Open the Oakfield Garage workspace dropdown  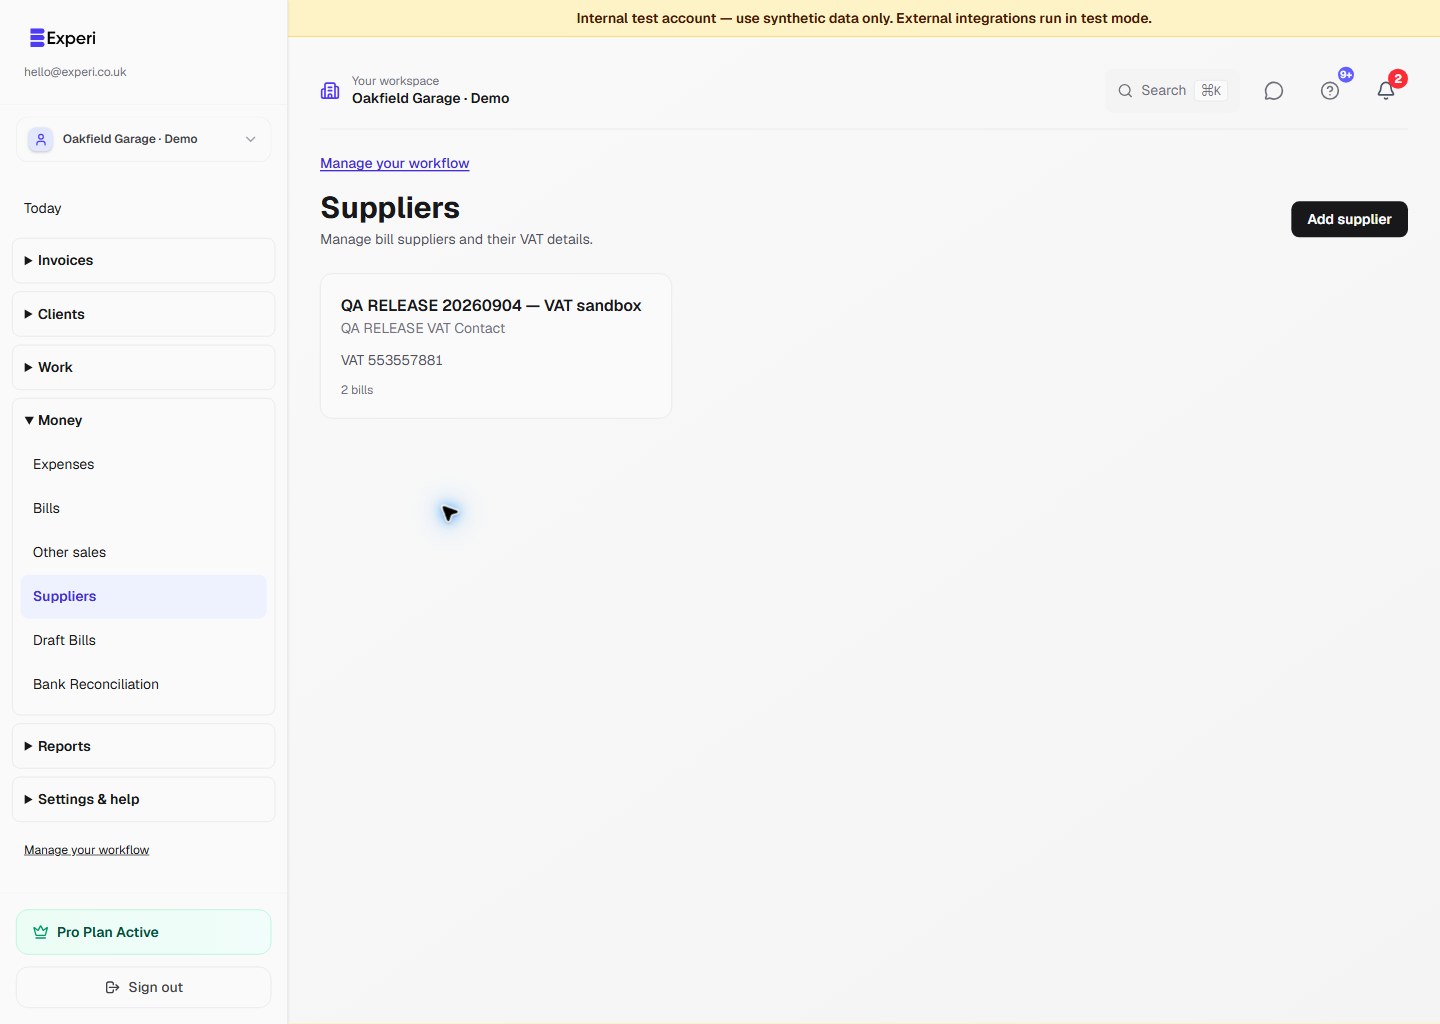143,139
